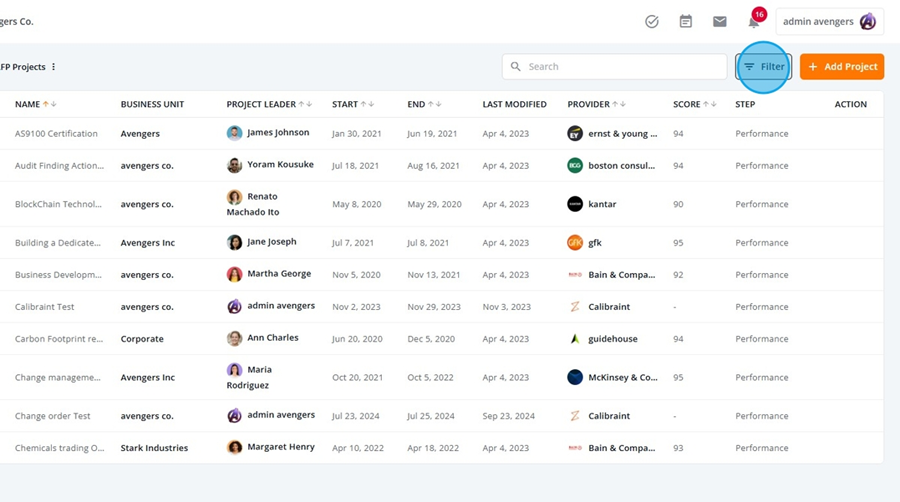Viewport: 900px width, 502px height.
Task: Open Carbon Footprint re... project
Action: [59, 339]
